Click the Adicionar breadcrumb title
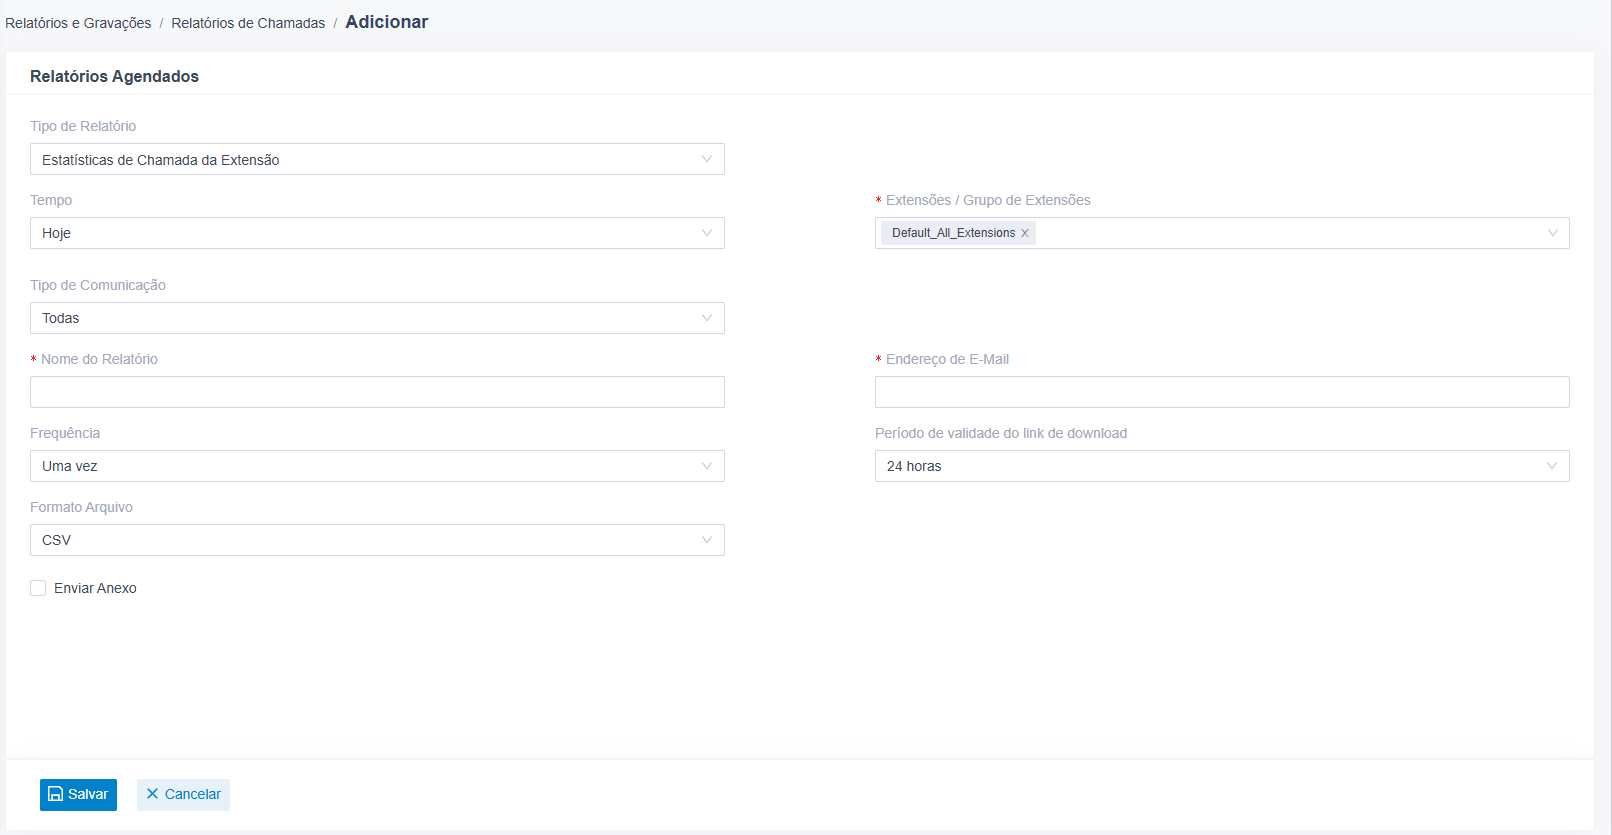Image resolution: width=1612 pixels, height=835 pixels. (387, 22)
